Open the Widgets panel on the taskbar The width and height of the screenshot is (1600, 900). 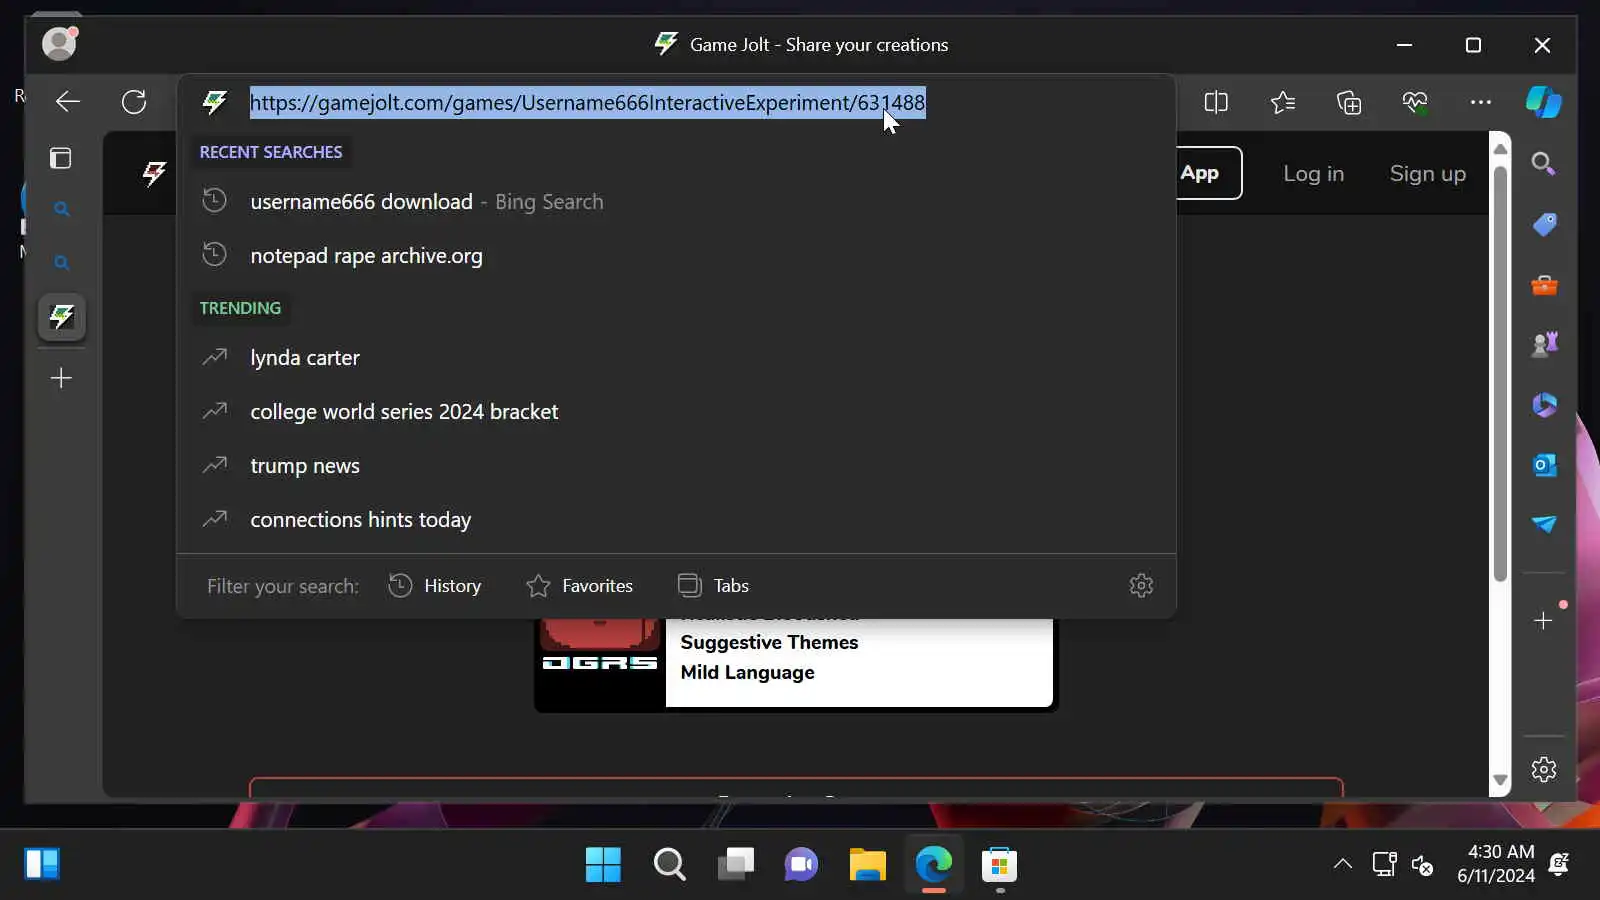coord(42,864)
